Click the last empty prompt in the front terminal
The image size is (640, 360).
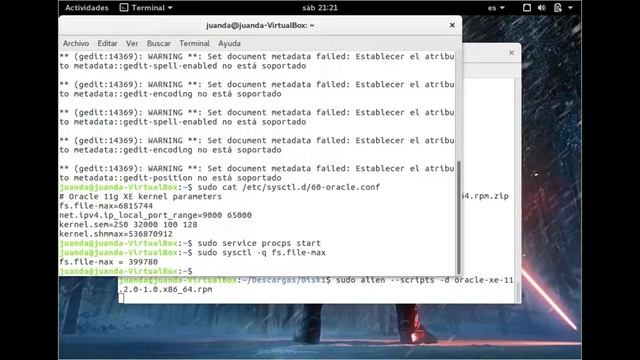126,271
